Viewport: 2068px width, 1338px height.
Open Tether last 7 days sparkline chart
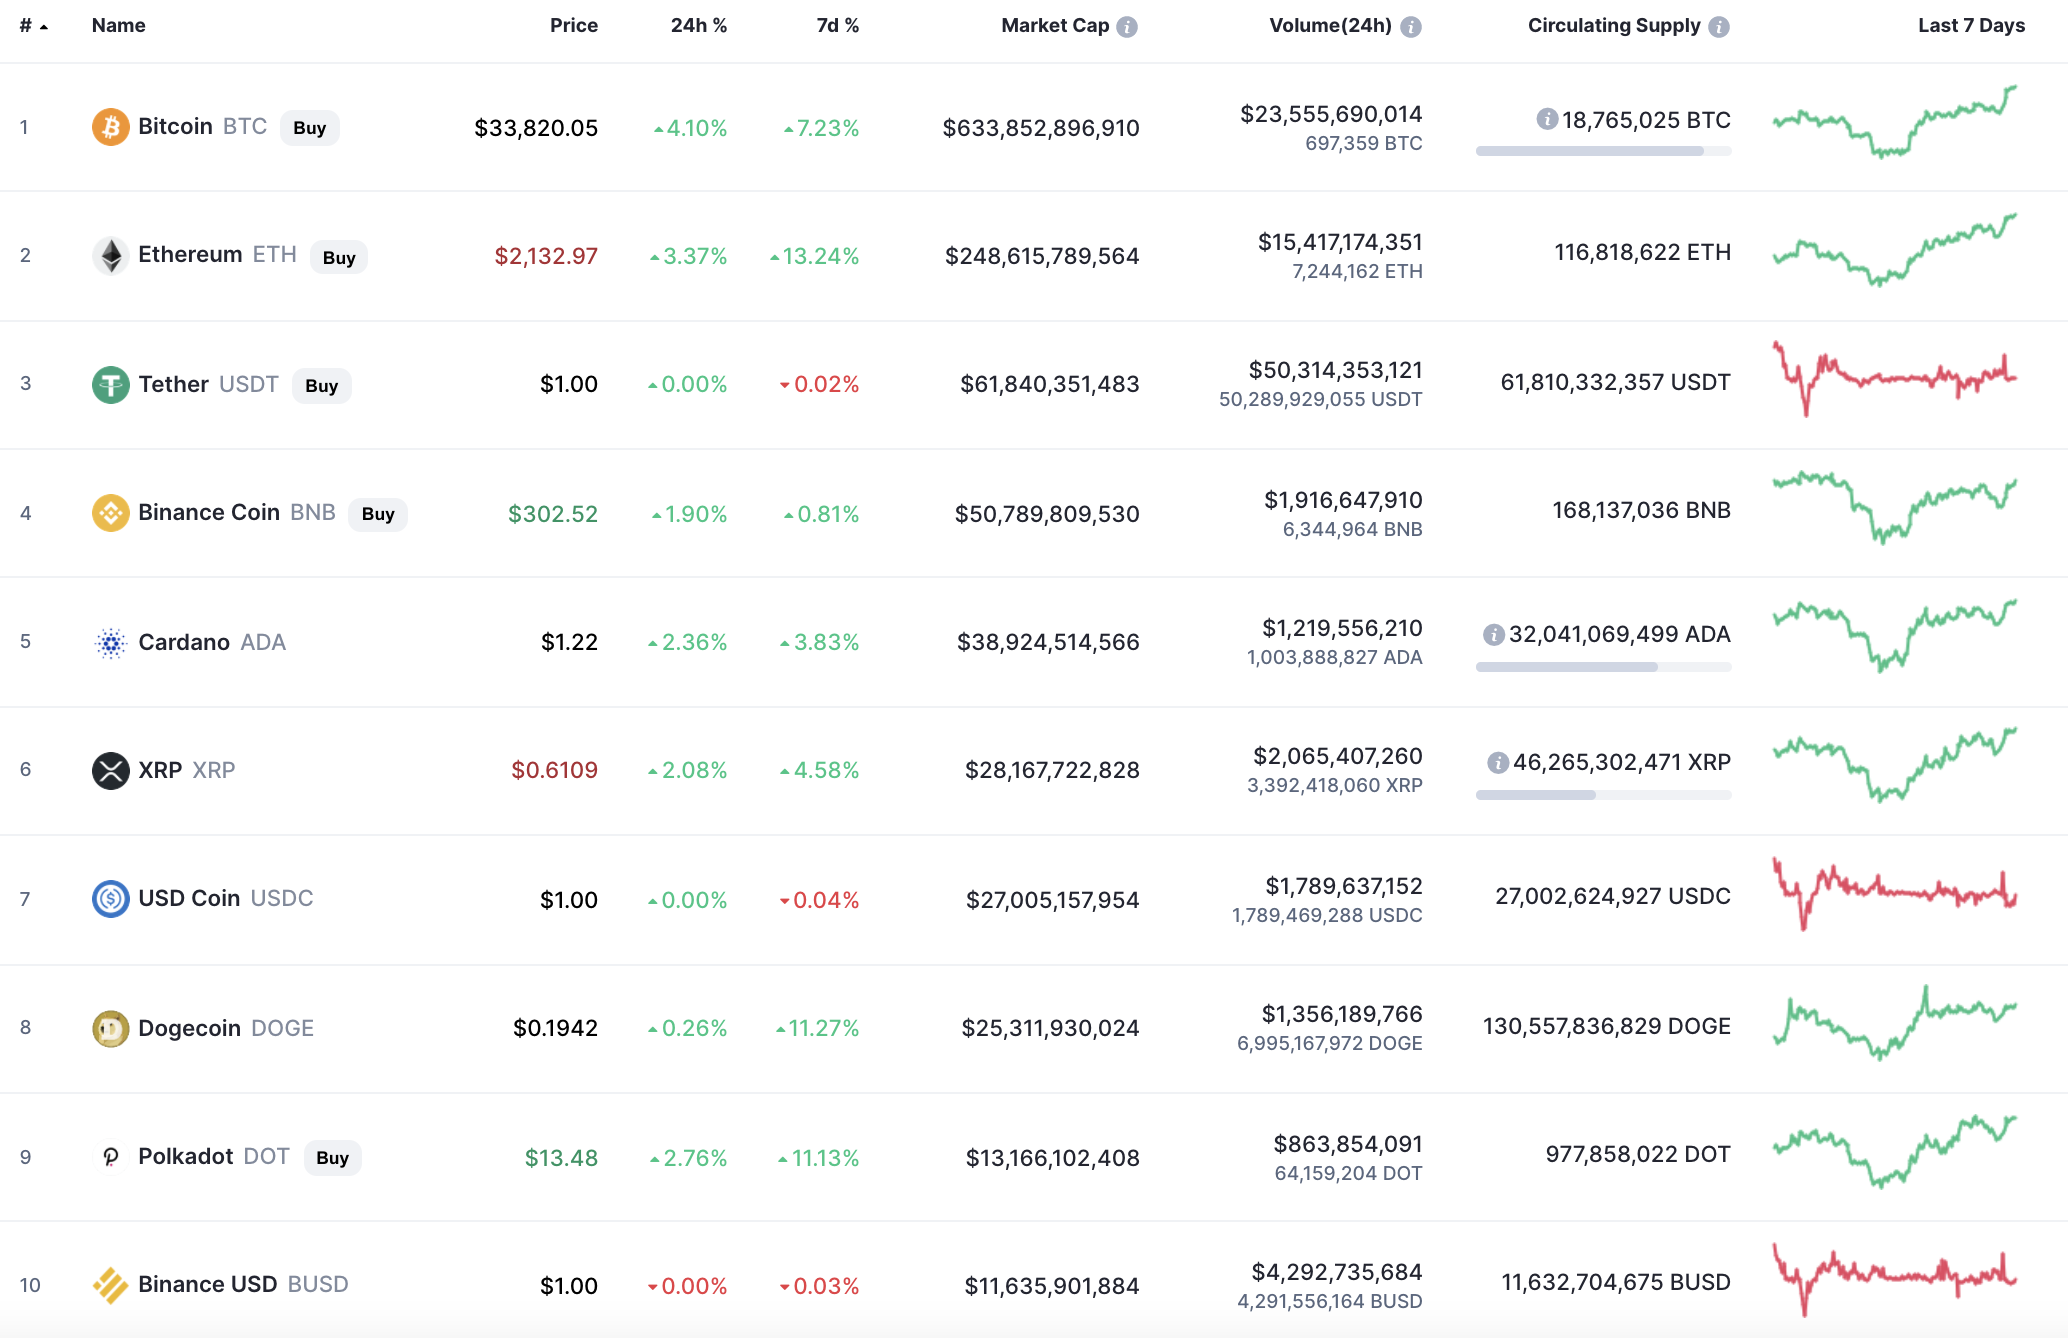[x=1895, y=379]
